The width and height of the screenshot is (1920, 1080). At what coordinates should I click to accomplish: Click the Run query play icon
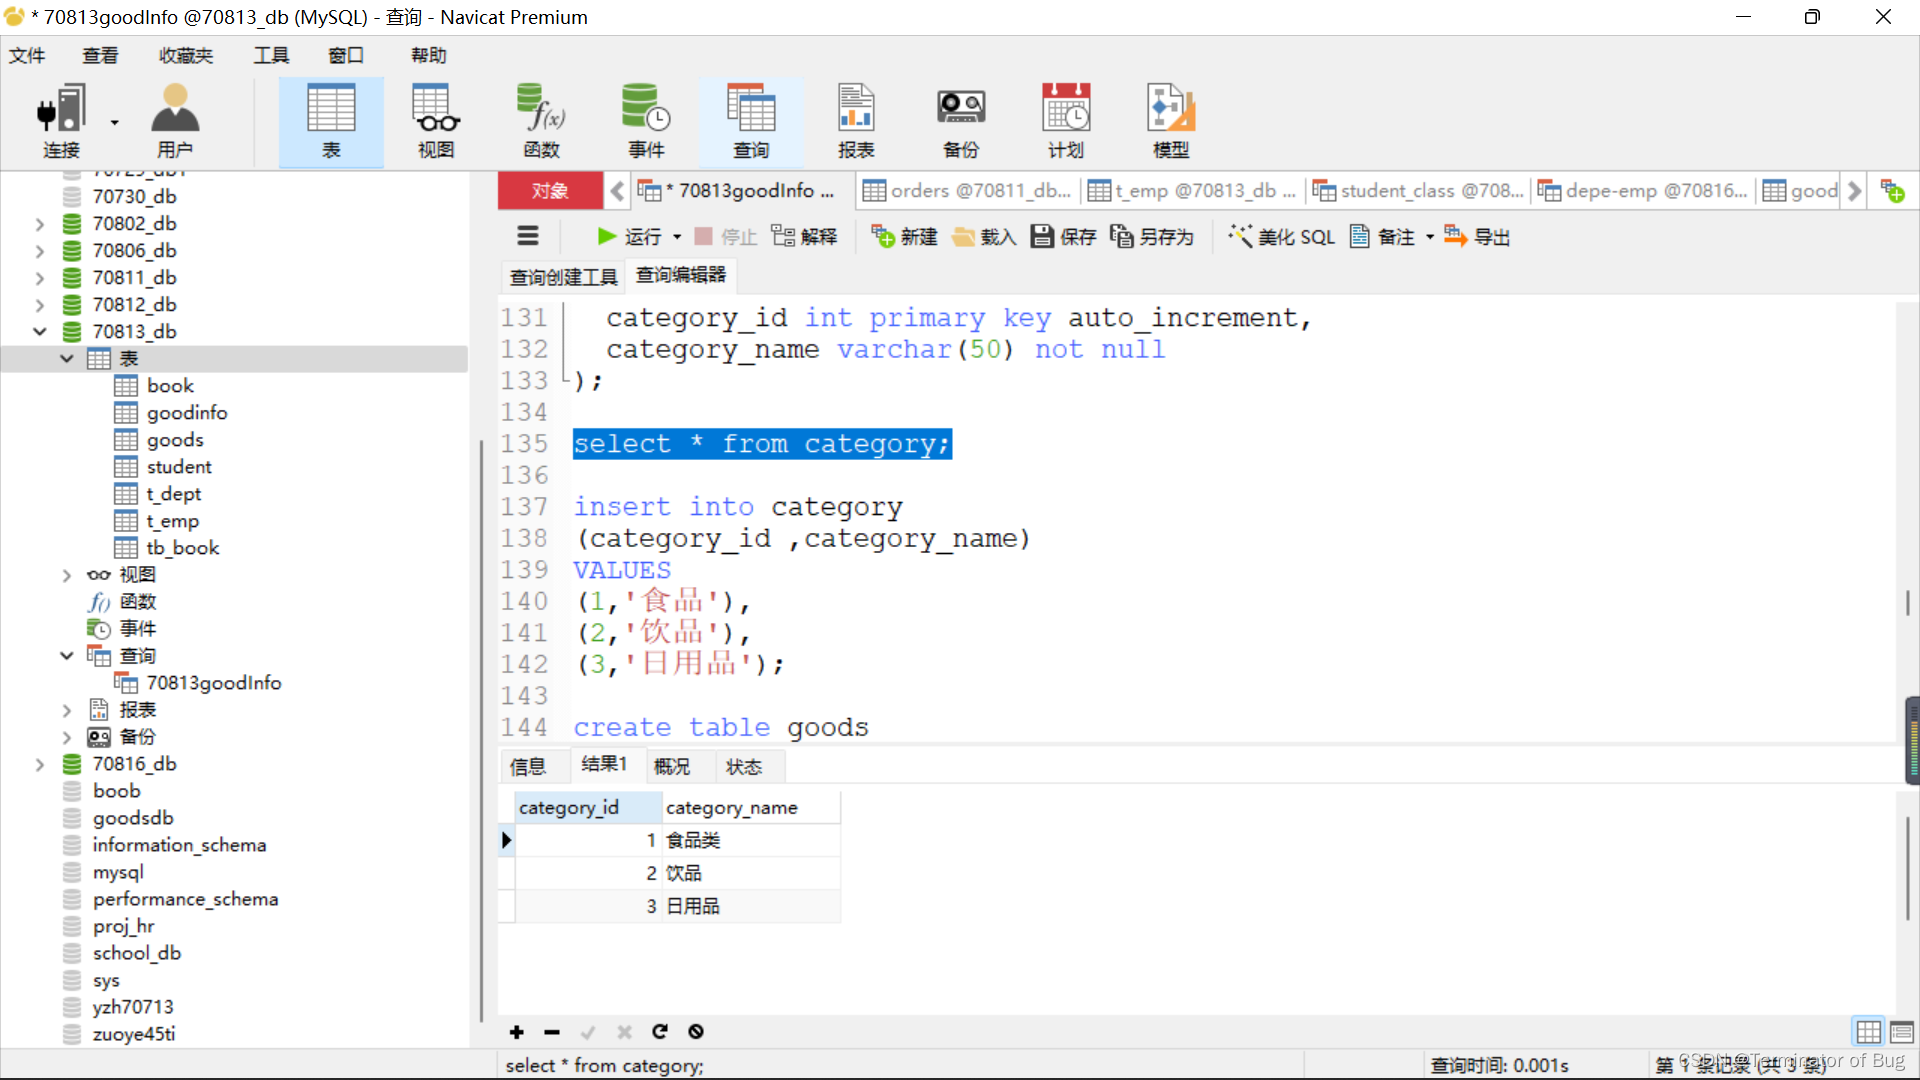pyautogui.click(x=606, y=237)
